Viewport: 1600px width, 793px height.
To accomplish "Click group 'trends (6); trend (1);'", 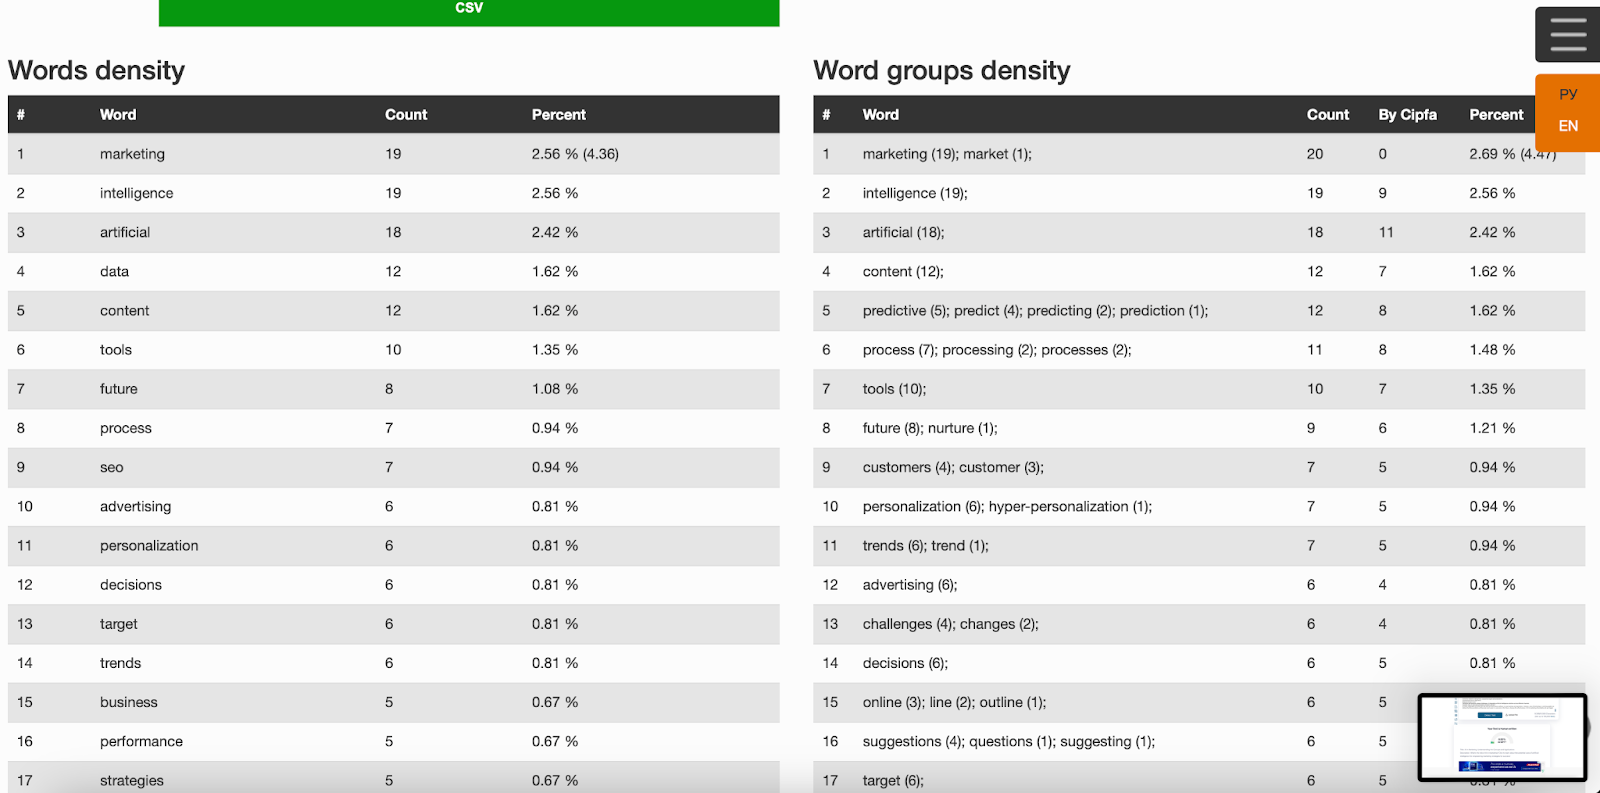I will pos(925,546).
